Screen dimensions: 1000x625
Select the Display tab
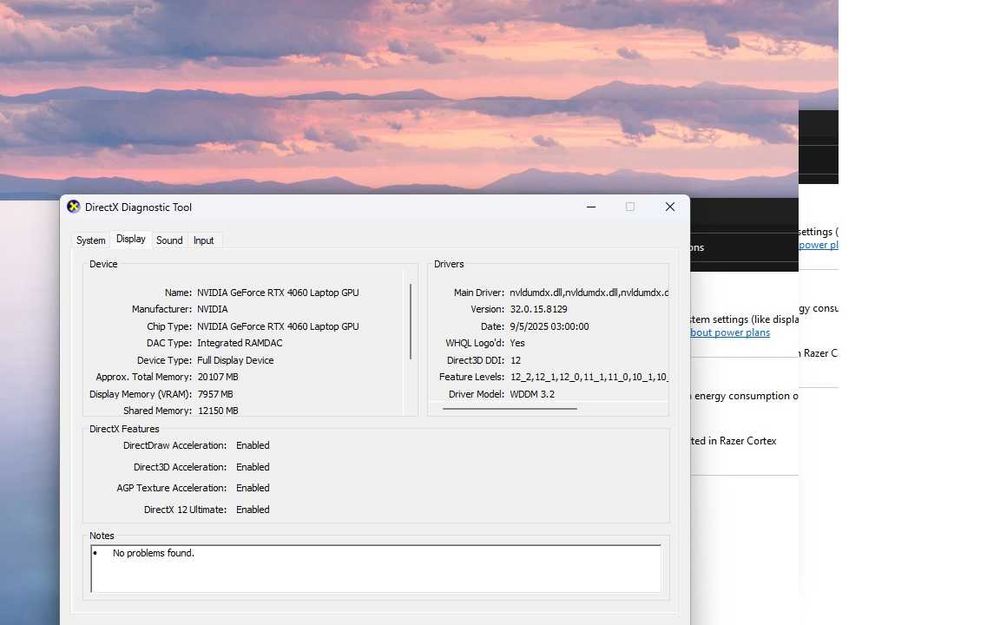click(x=131, y=239)
